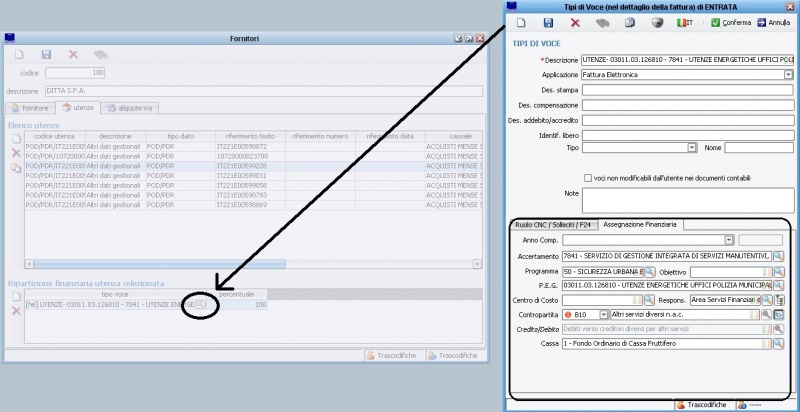
Task: Click the chart icon beside Contropartita
Action: [x=779, y=315]
